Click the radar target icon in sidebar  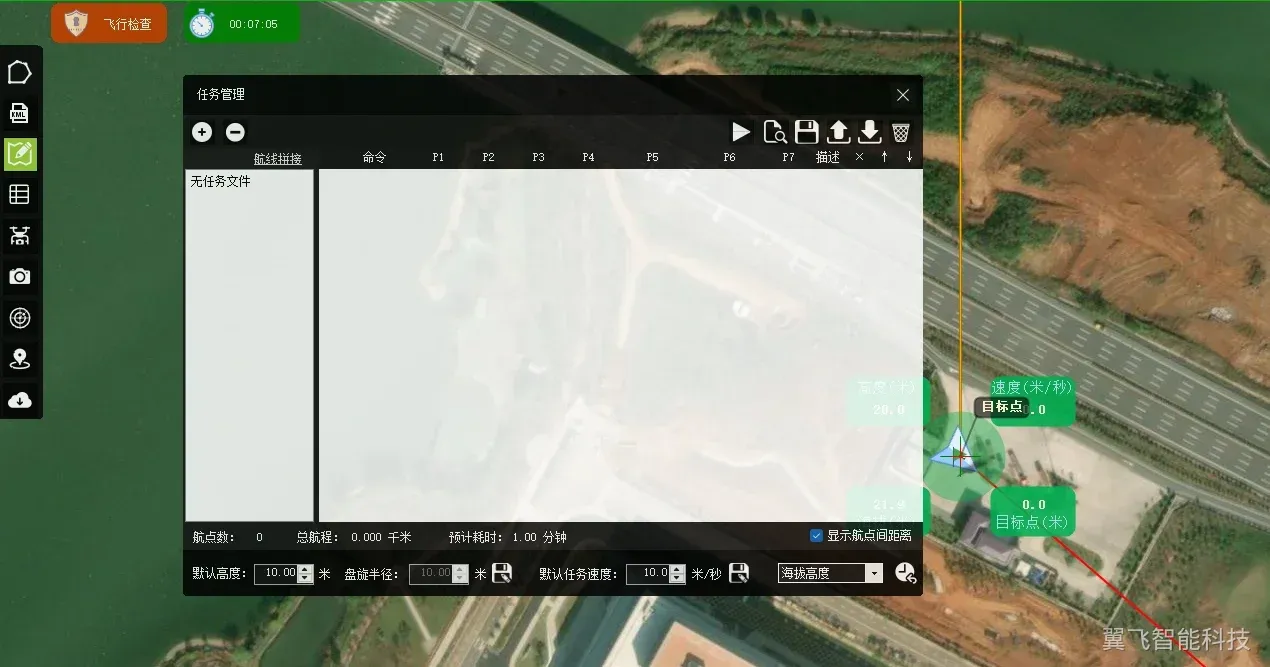20,318
